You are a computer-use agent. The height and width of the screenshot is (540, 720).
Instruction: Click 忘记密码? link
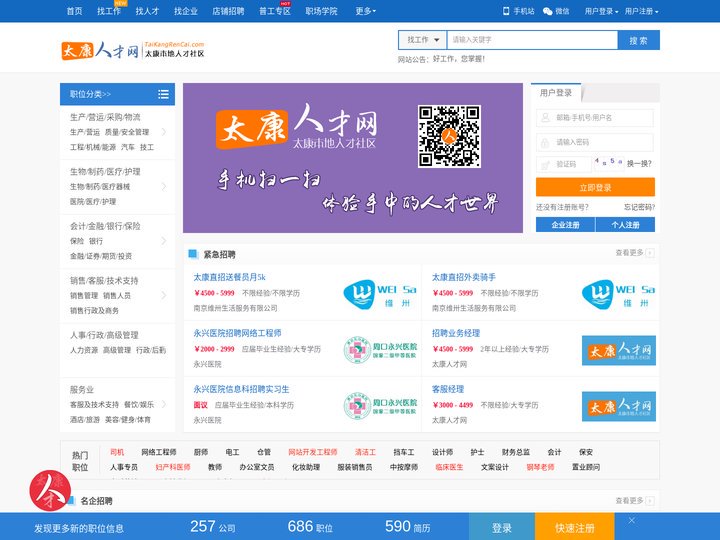pyautogui.click(x=639, y=207)
